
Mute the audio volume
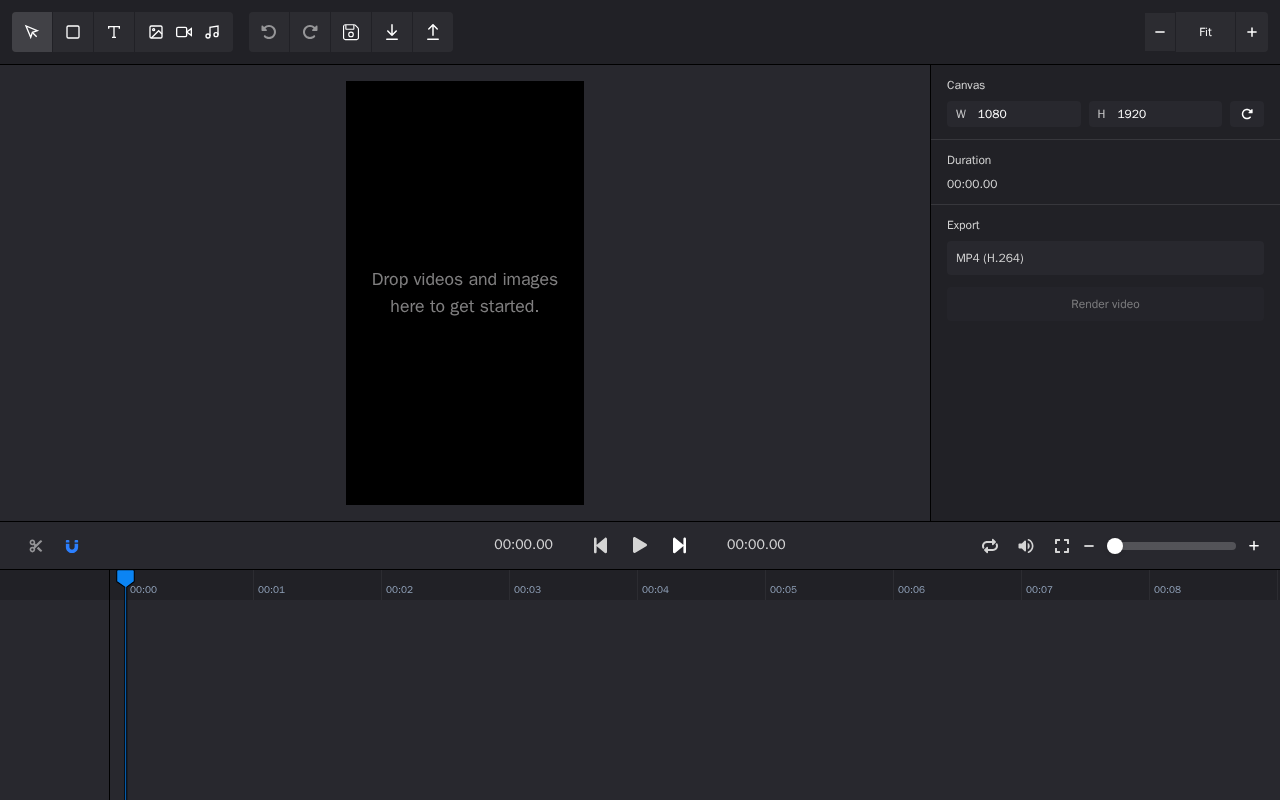click(x=1026, y=546)
